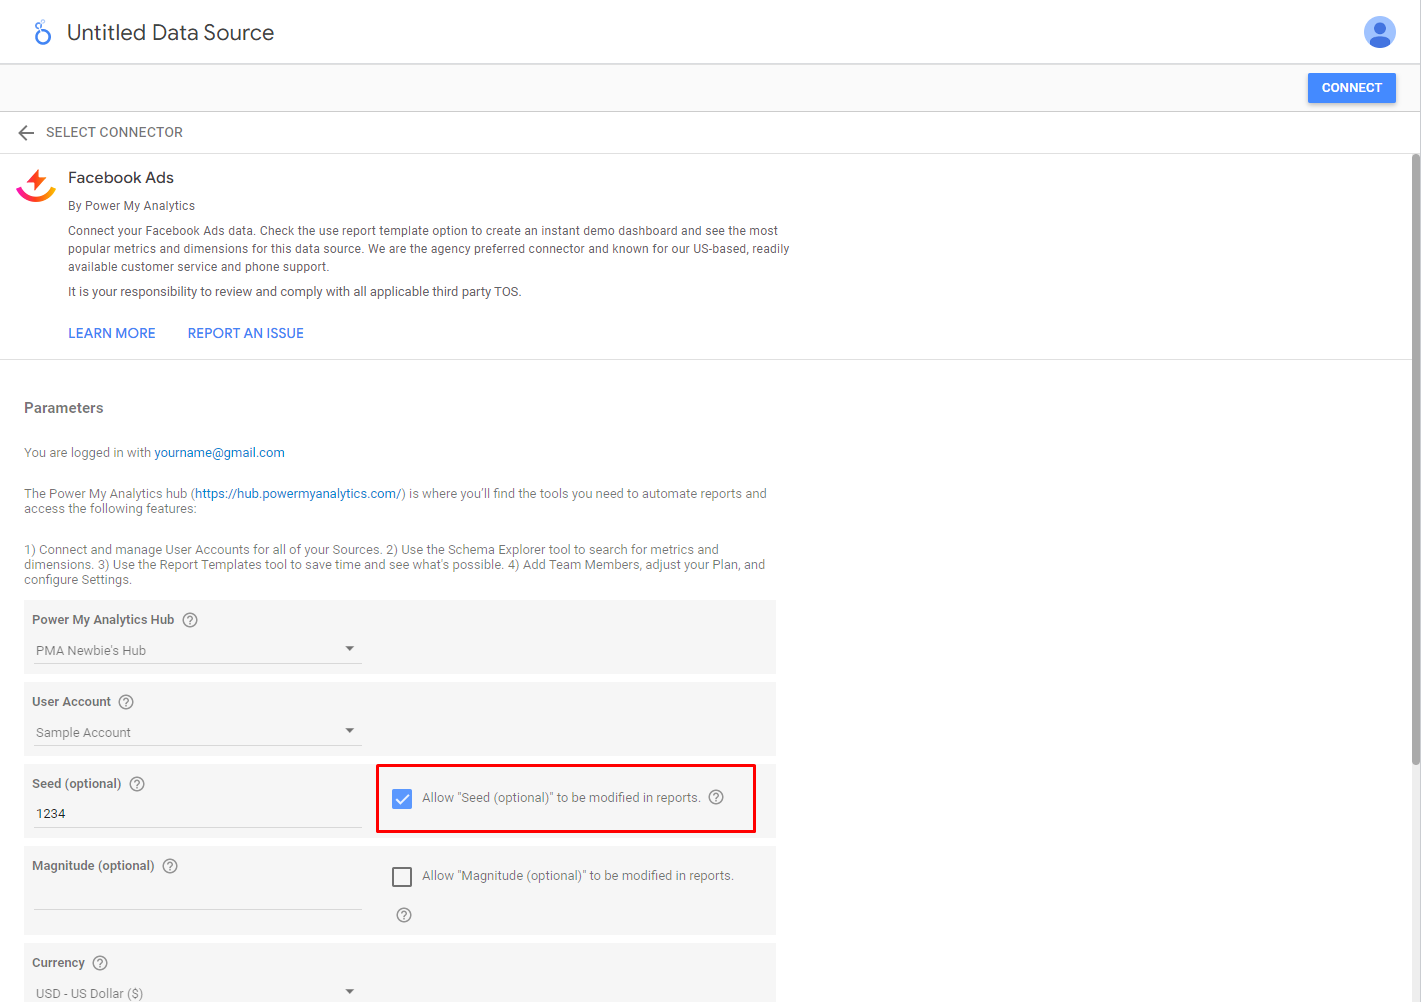The width and height of the screenshot is (1421, 1002).
Task: Click the REPORT AN ISSUE link
Action: coord(246,333)
